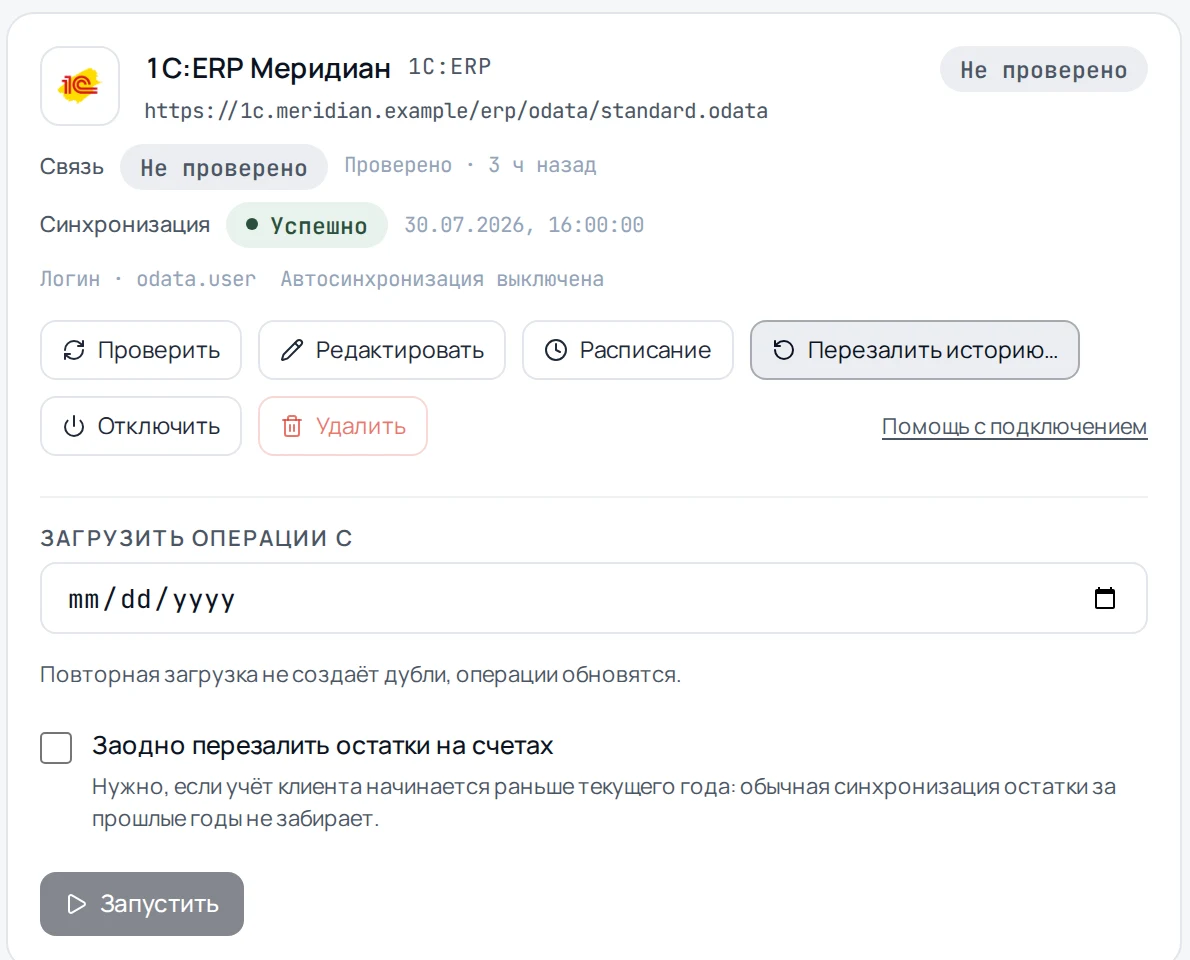Screen dimensions: 1190x960
Task: Open the calendar picker icon in date field
Action: 1104,598
